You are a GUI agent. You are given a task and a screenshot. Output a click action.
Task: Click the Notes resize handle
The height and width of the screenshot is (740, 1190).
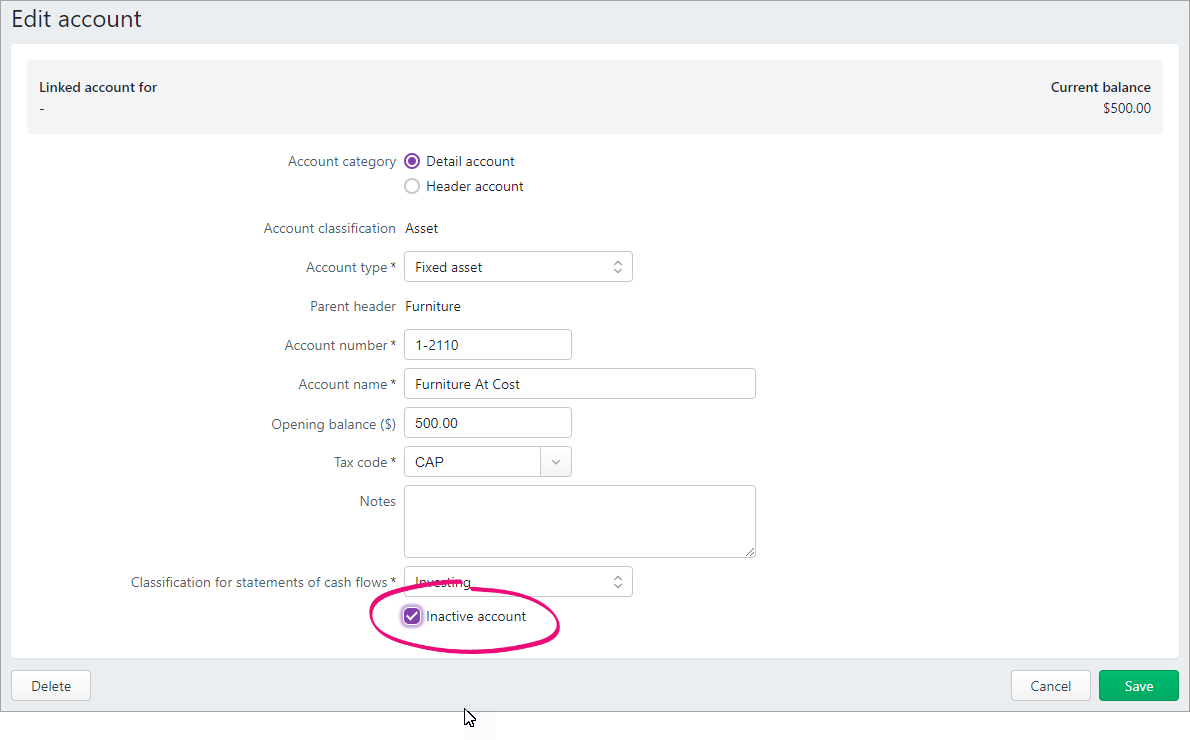[752, 552]
